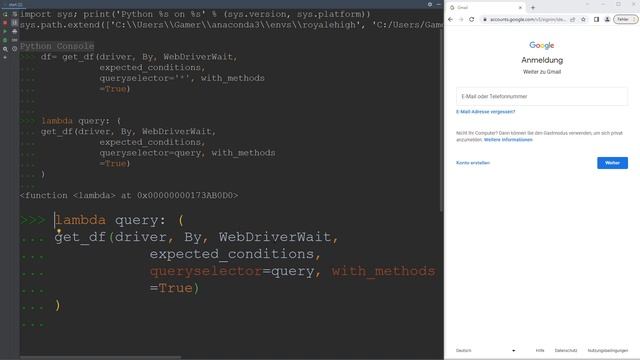This screenshot has width=640, height=360.
Task: Click 'df= get_df(driver, By, WebDriverWait,' history line
Action: (x=139, y=57)
